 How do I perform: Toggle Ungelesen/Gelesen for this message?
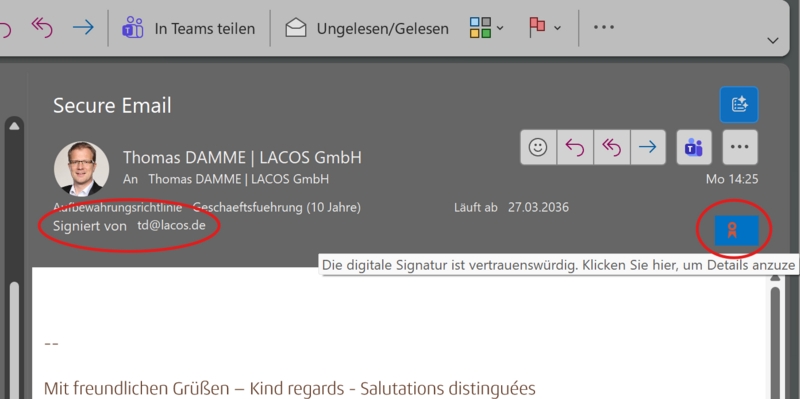[367, 29]
